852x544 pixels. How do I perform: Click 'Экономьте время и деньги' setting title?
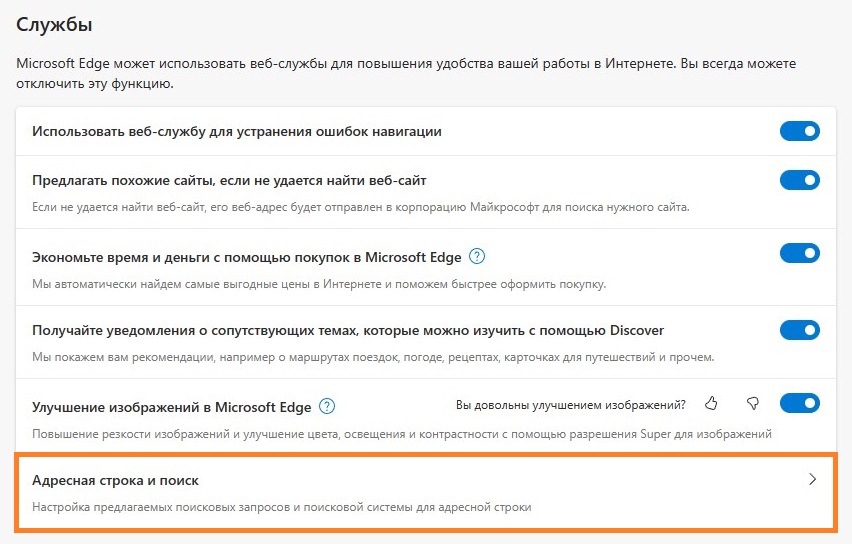247,257
